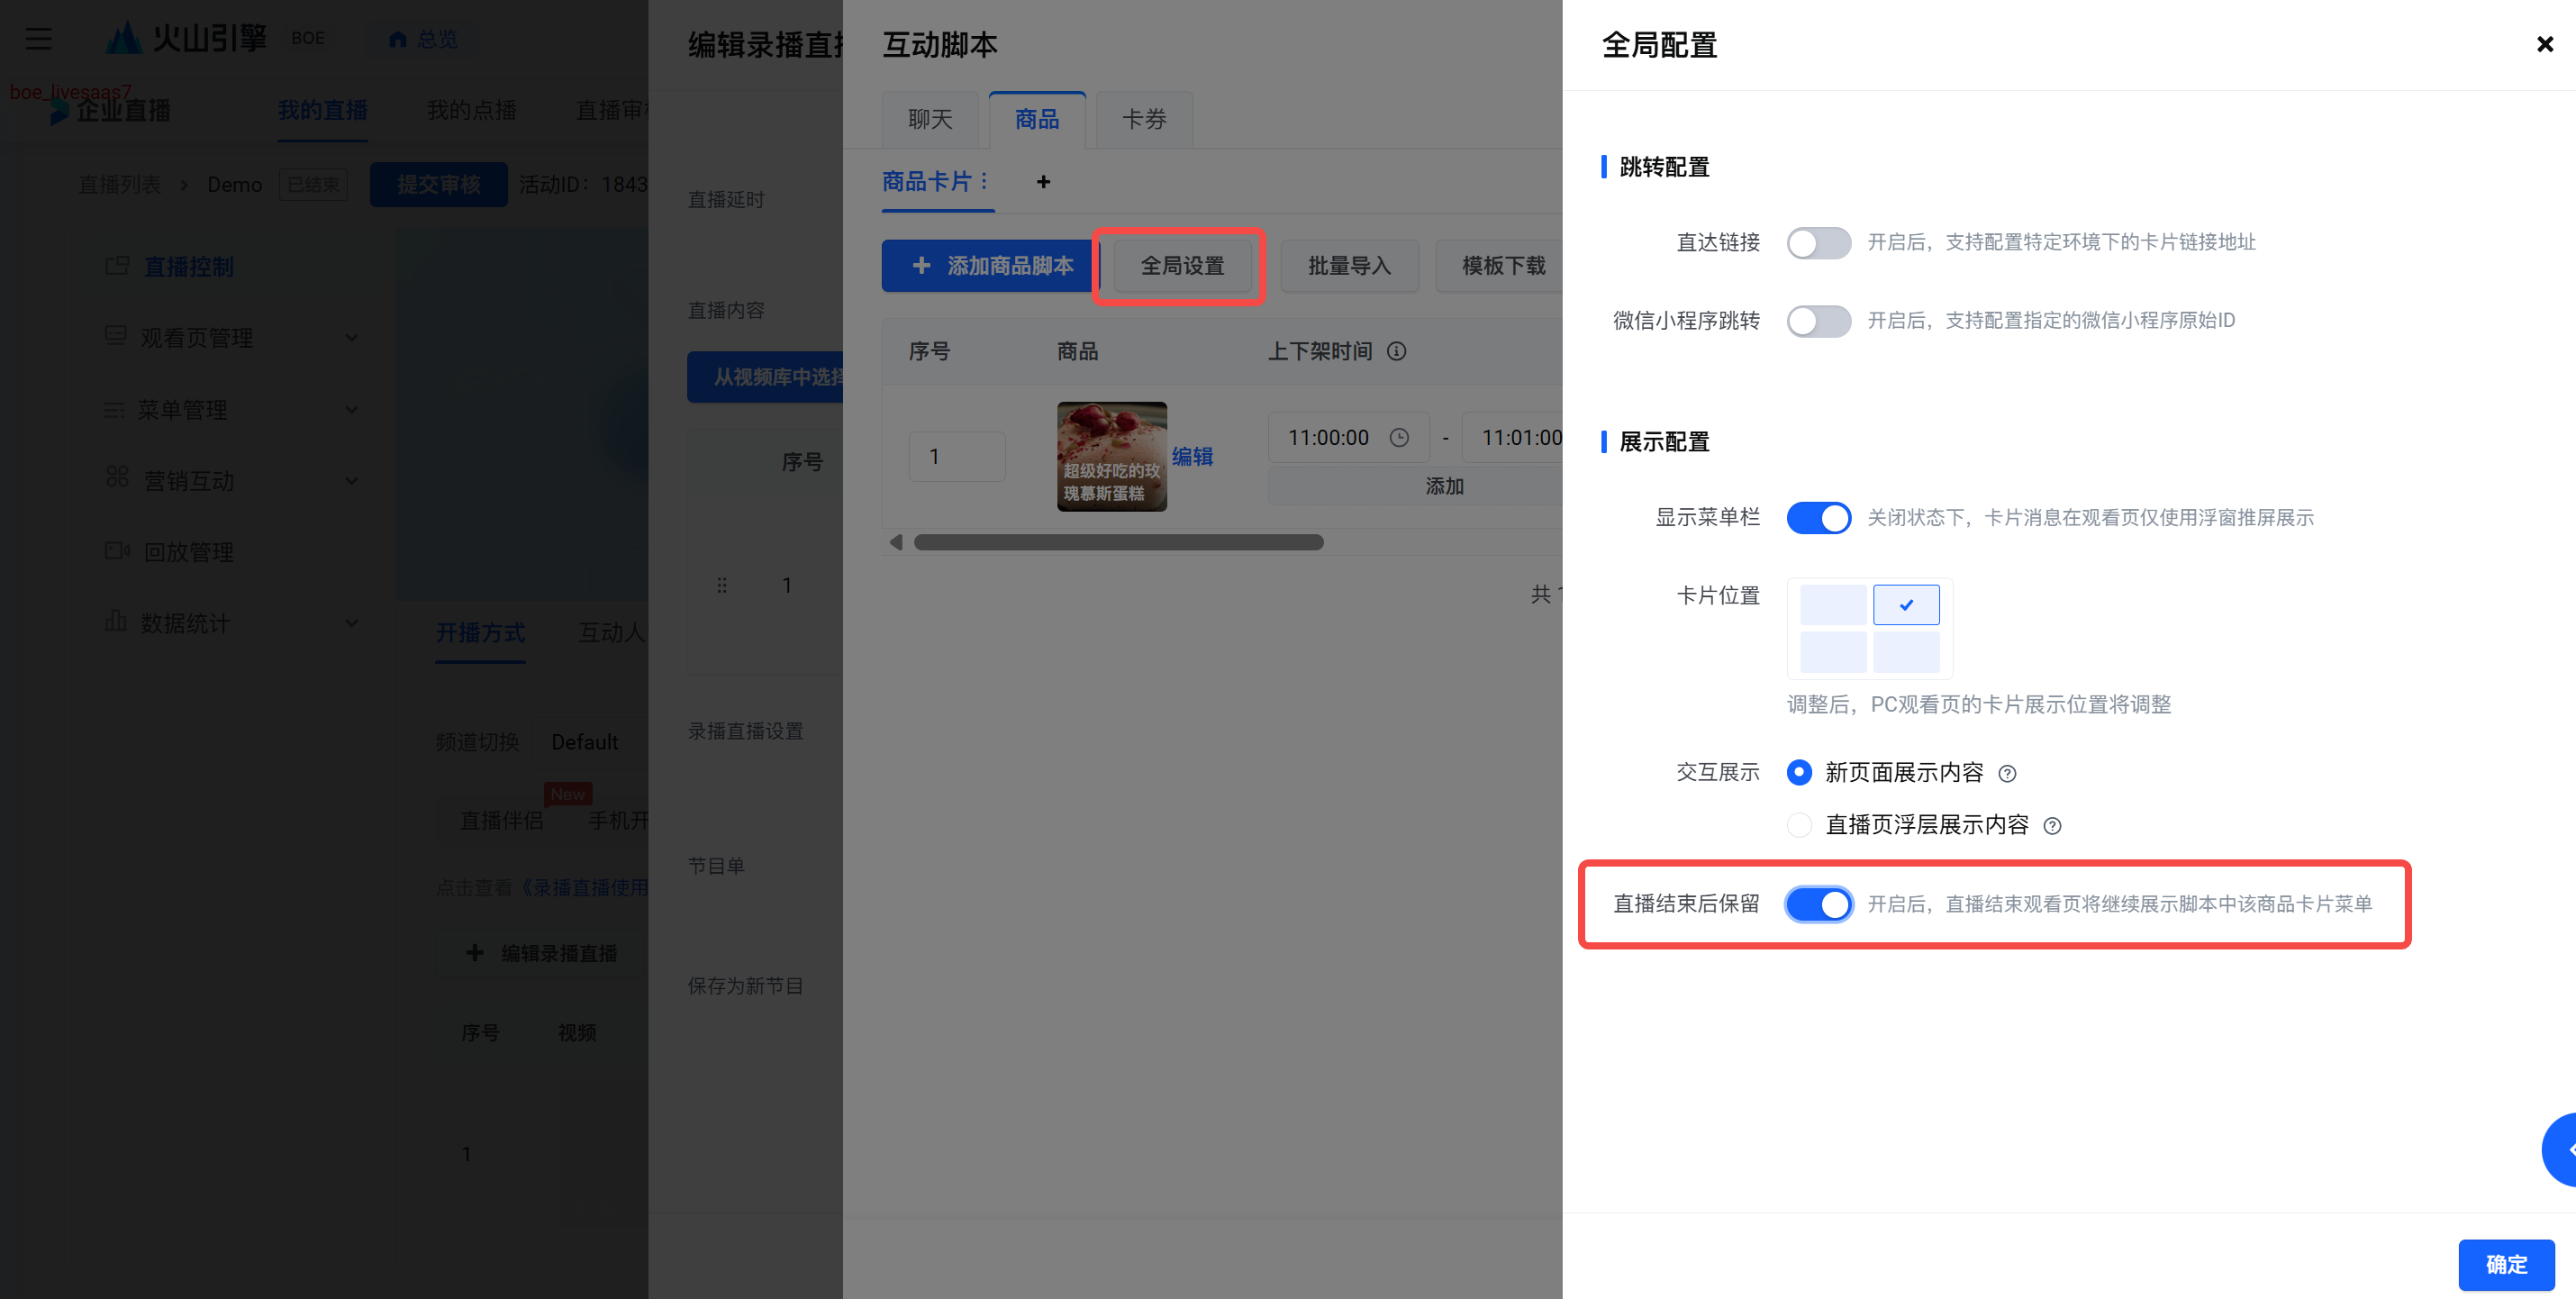Image resolution: width=2576 pixels, height=1299 pixels.
Task: Open the Default 频道切换 dropdown
Action: tap(590, 742)
